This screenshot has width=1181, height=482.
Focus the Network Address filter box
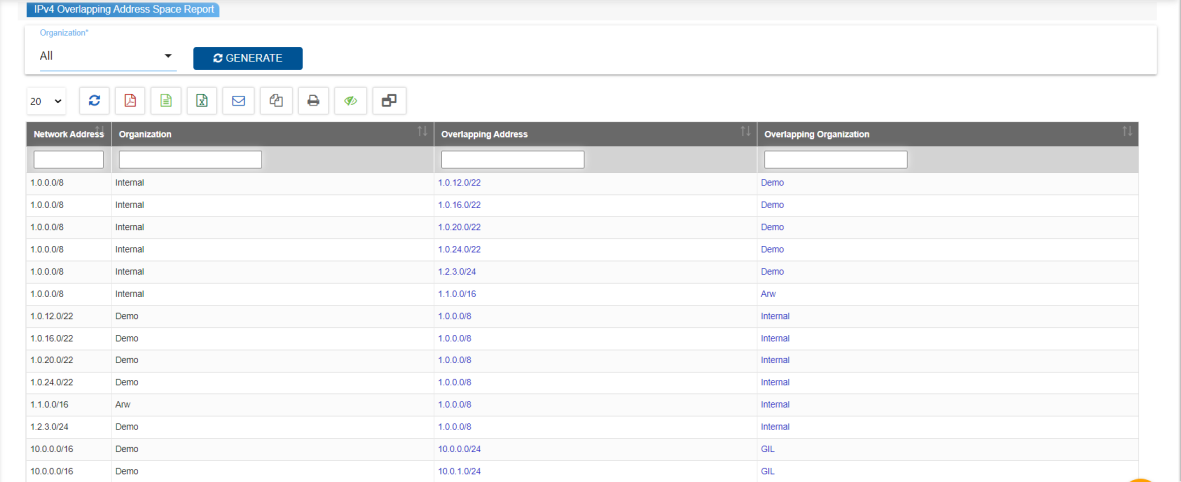click(x=69, y=160)
